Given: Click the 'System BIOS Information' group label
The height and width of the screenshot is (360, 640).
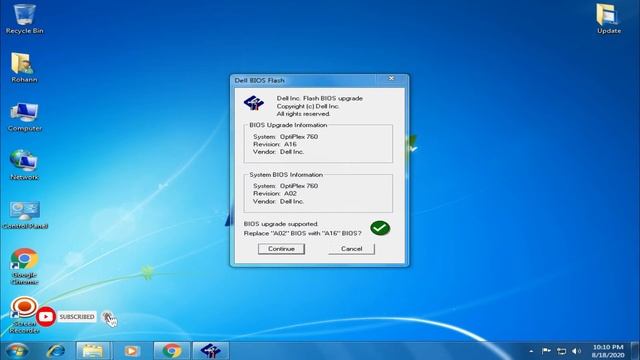Looking at the screenshot, I should click(x=286, y=175).
